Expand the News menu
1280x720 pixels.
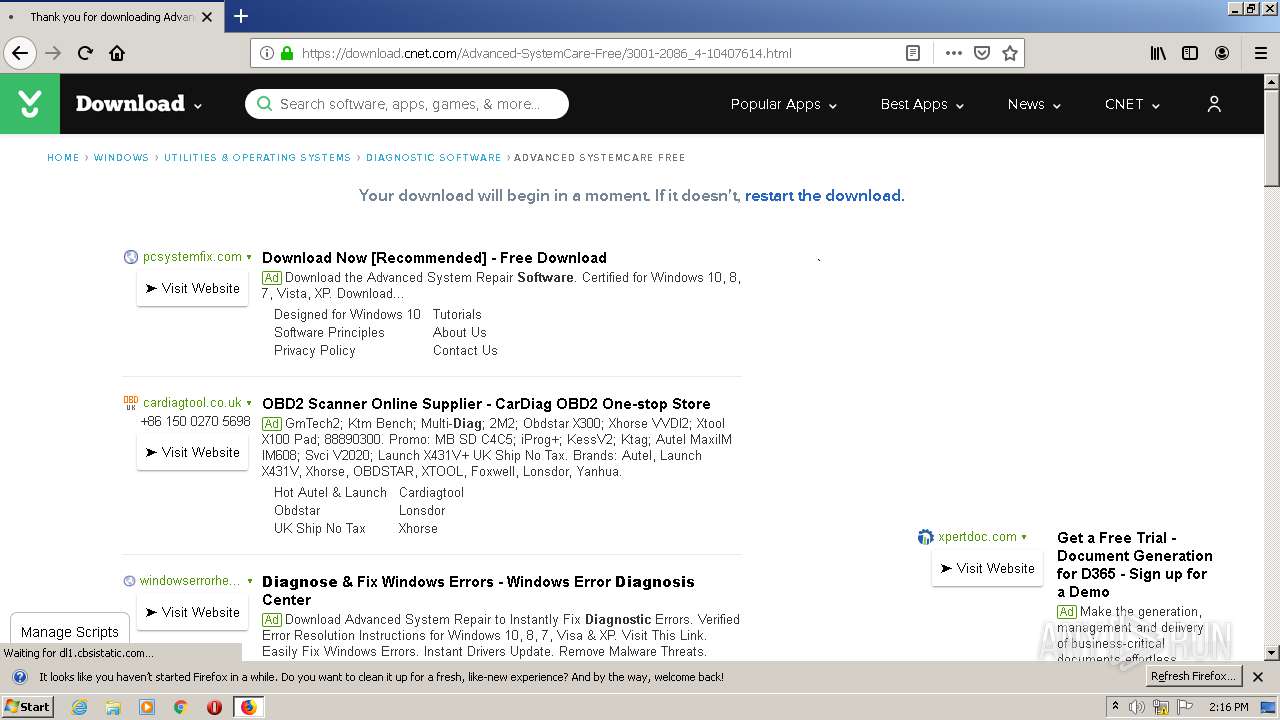coord(1034,104)
